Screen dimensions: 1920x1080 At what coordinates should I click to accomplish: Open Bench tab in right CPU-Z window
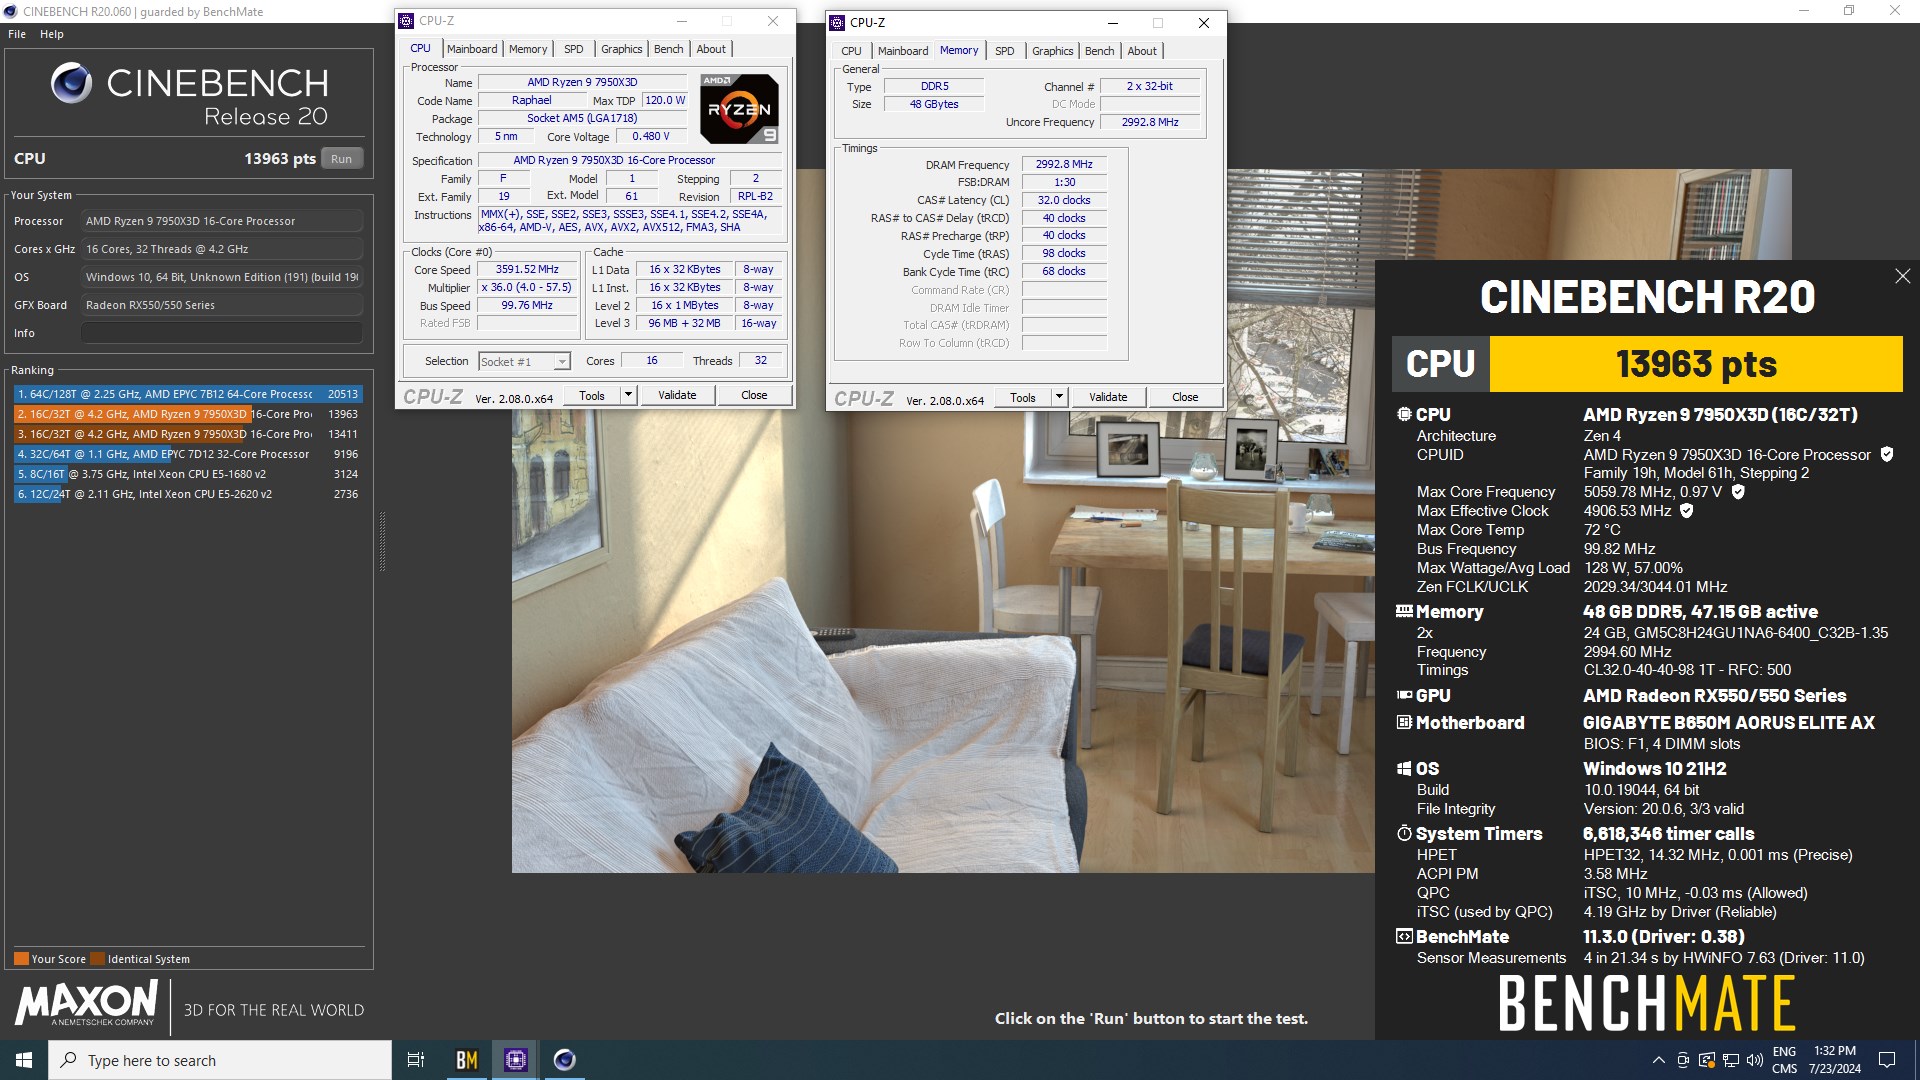tap(1099, 51)
